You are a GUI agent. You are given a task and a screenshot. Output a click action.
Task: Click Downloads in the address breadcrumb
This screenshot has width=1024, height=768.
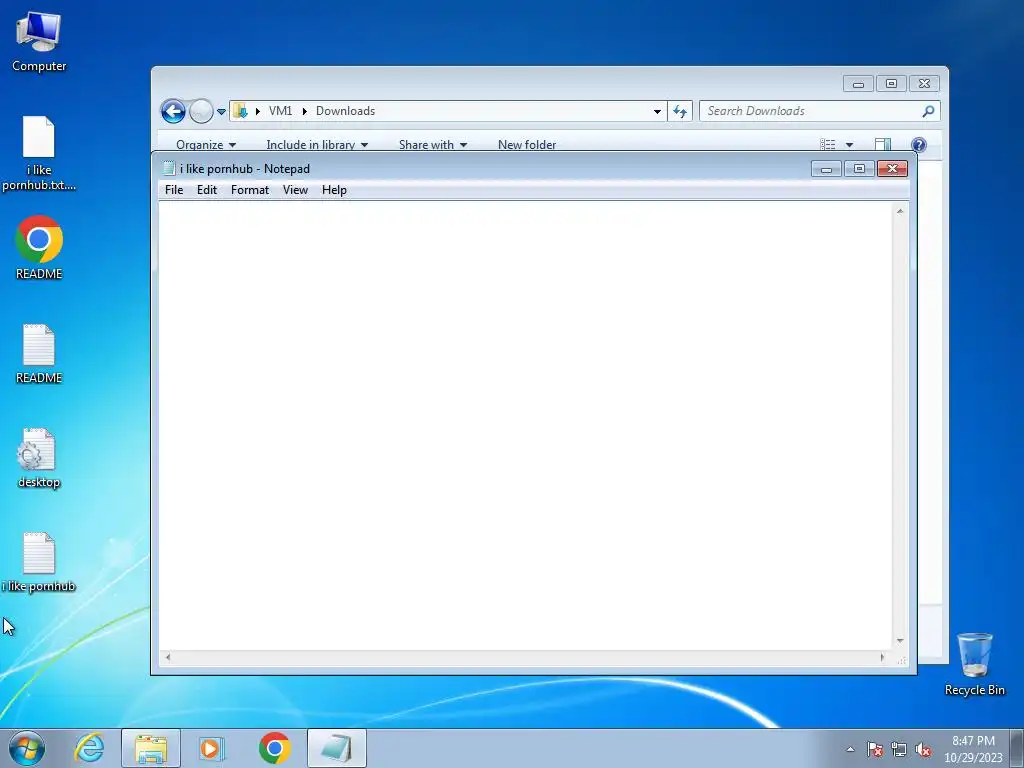(x=345, y=111)
